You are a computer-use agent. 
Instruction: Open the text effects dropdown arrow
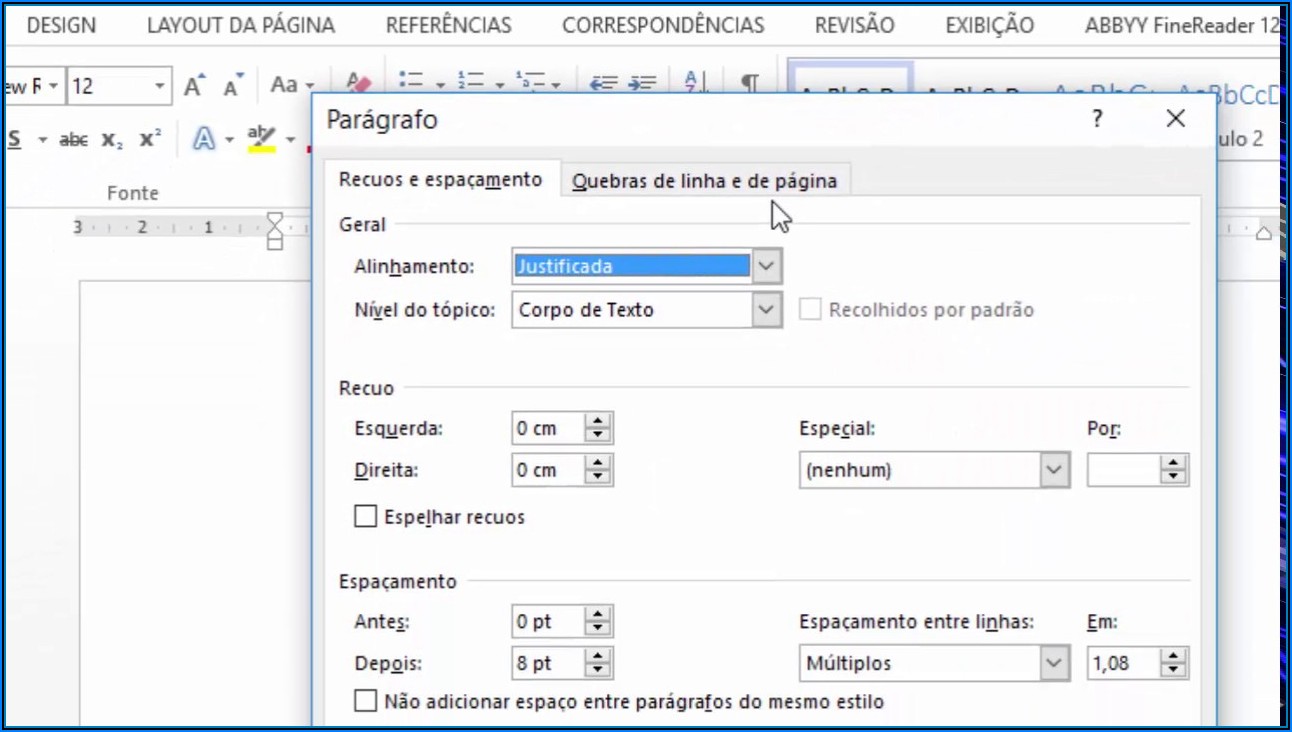230,140
